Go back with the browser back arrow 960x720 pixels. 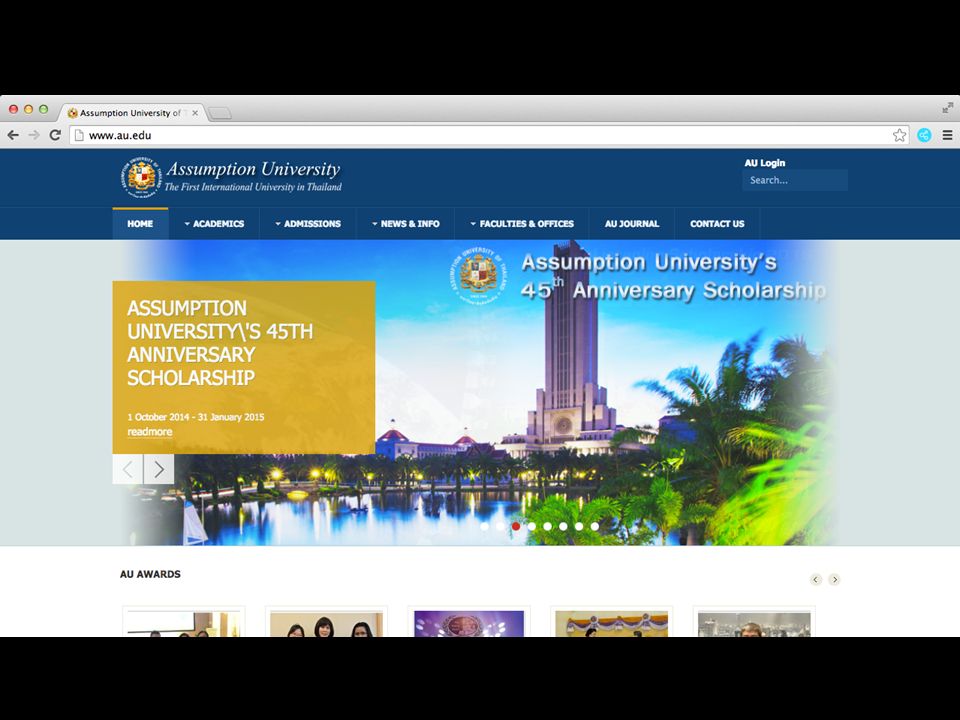pyautogui.click(x=13, y=135)
